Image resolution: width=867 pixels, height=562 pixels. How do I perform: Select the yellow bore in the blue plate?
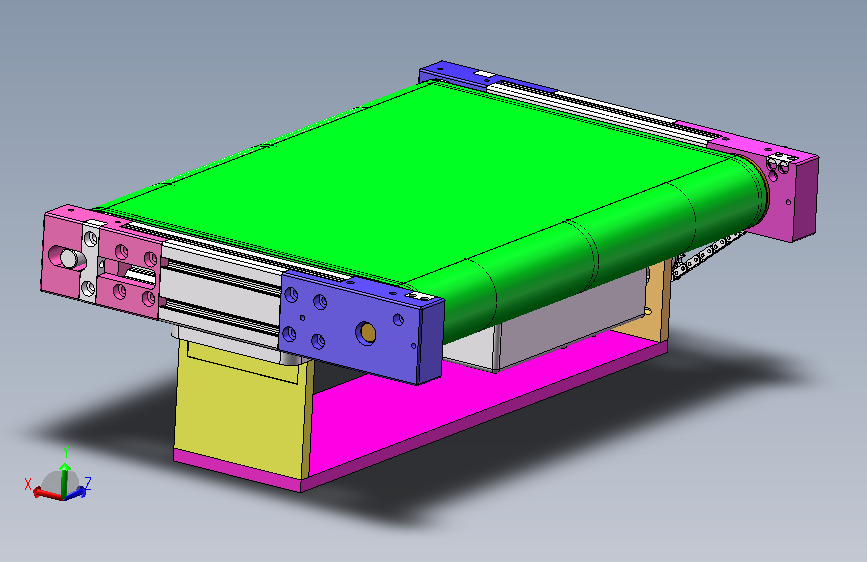[x=366, y=333]
